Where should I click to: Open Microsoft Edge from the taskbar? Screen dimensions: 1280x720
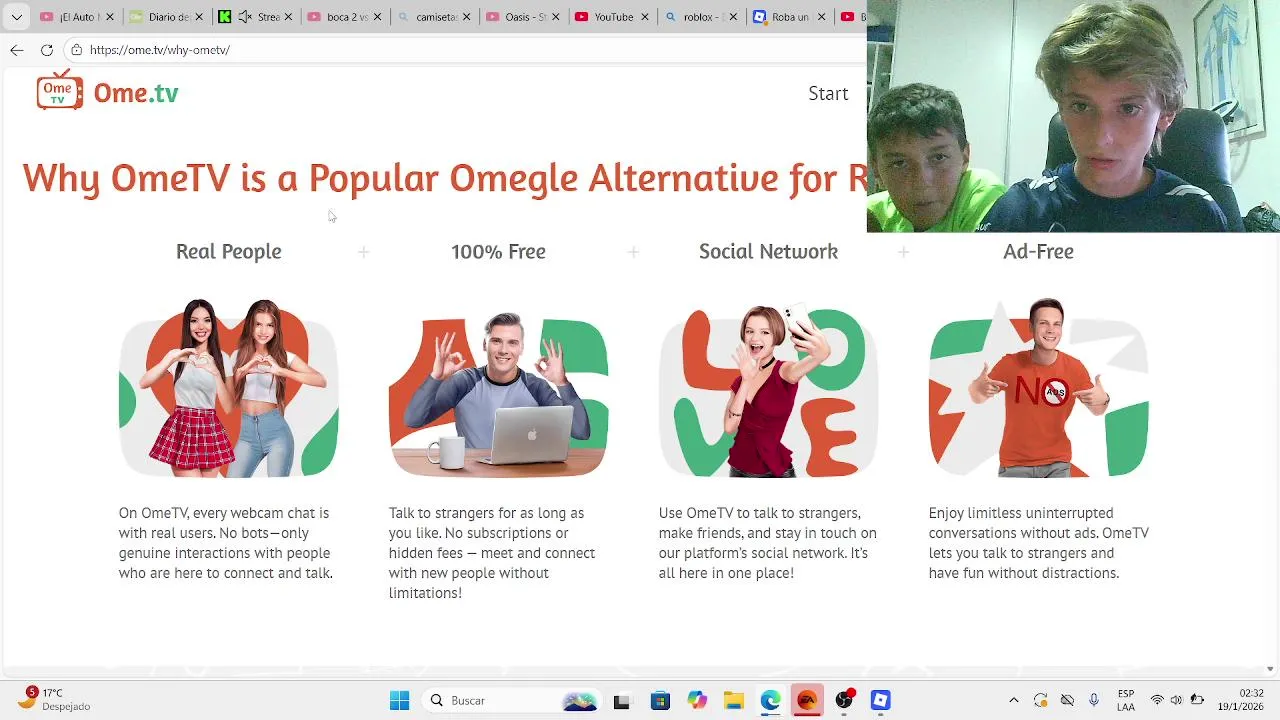click(770, 701)
